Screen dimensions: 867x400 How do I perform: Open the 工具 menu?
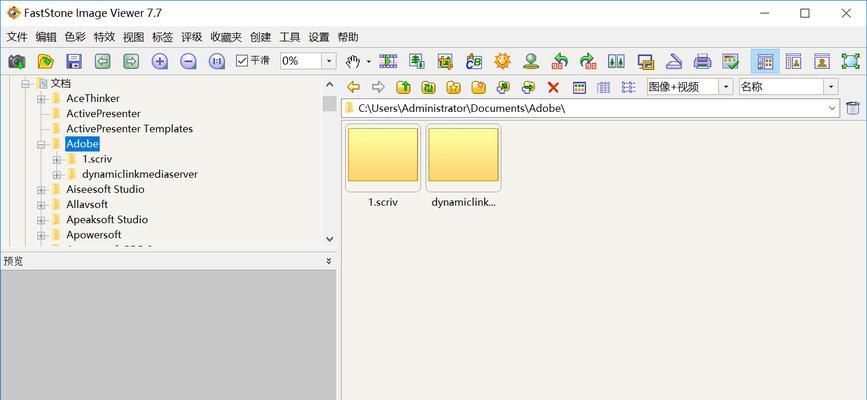[290, 38]
